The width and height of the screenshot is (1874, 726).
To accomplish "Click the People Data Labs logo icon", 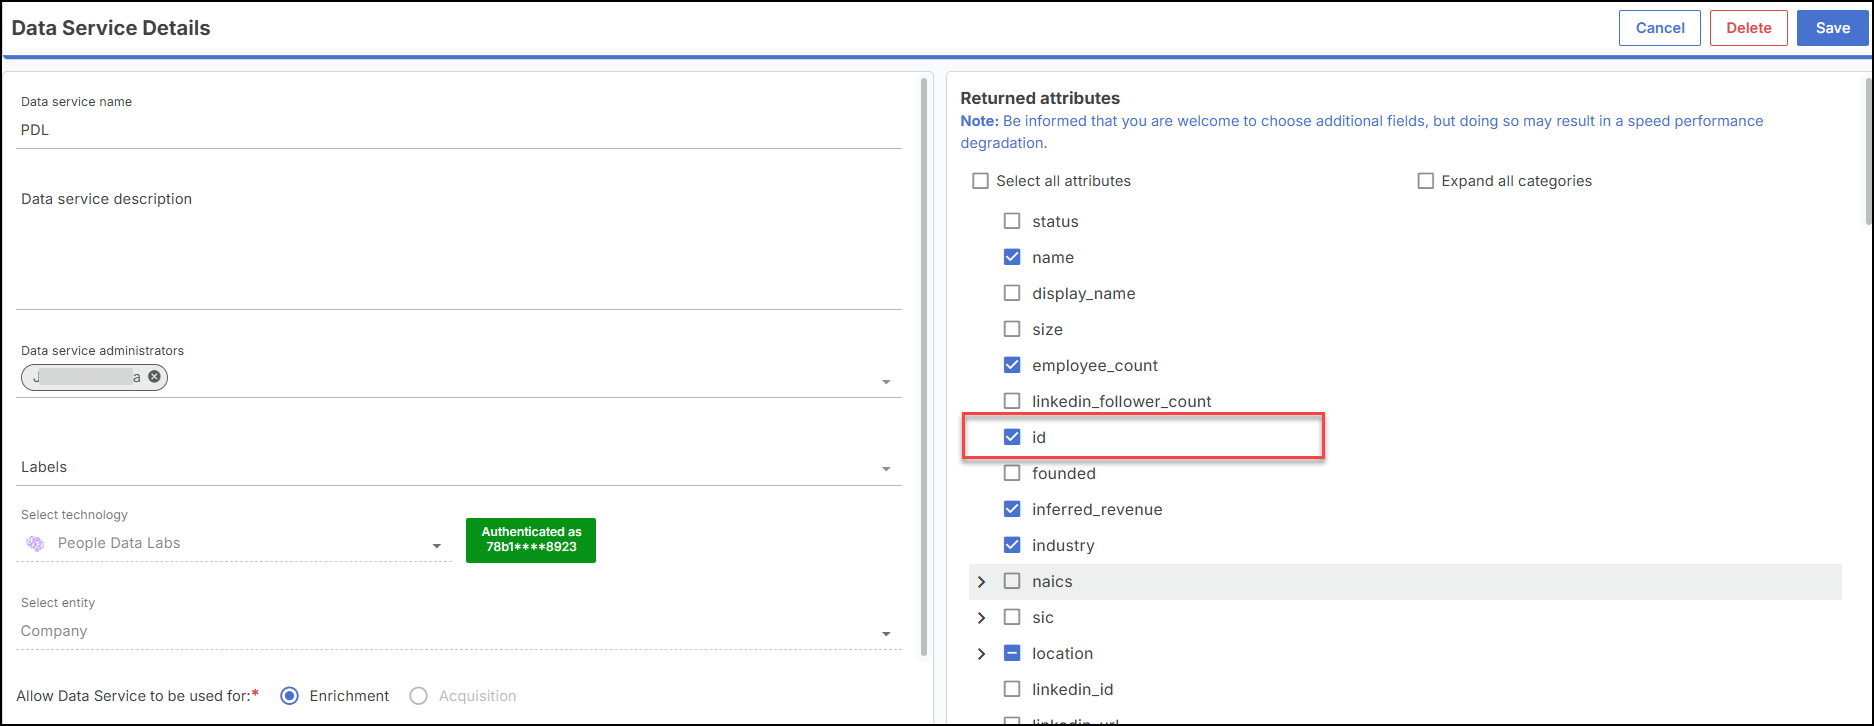I will point(35,543).
